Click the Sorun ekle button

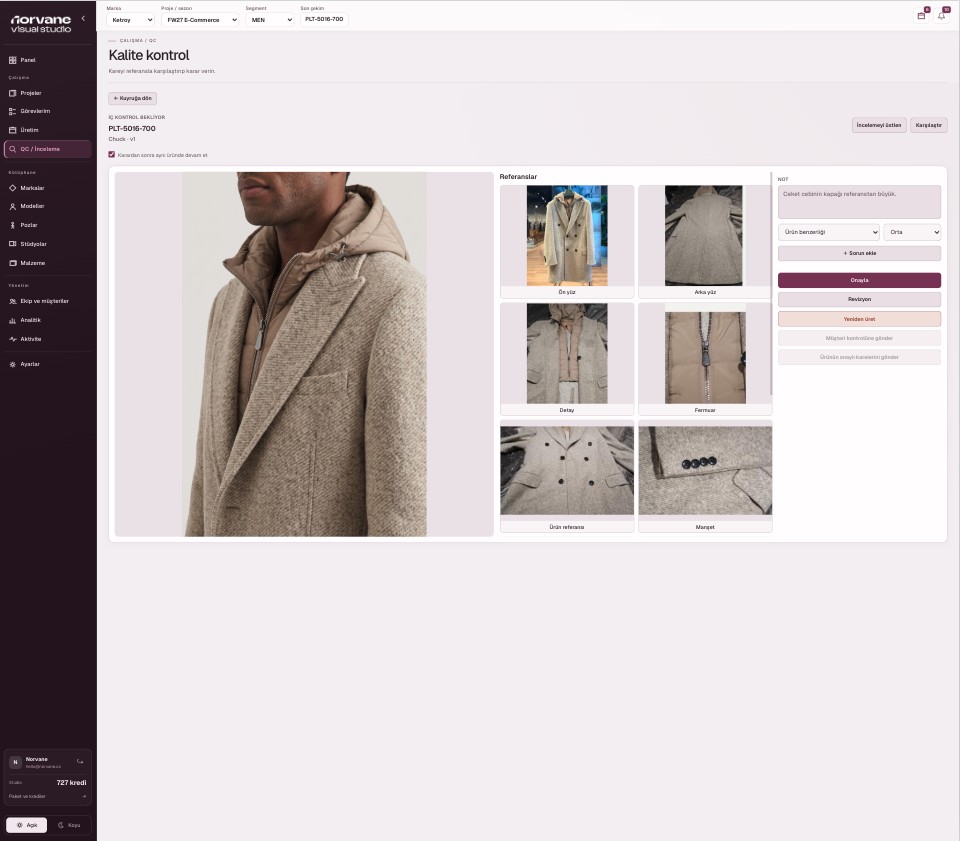click(x=860, y=253)
